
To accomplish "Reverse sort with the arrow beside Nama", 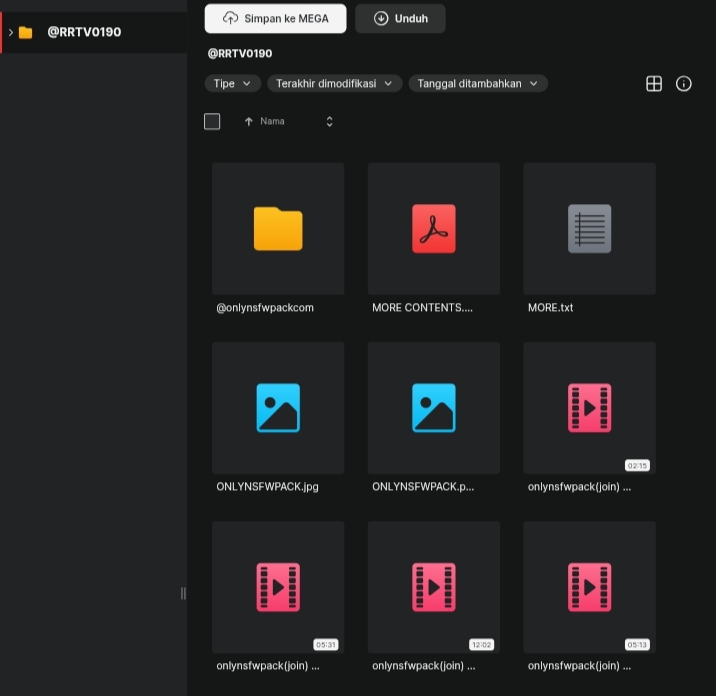I will click(x=248, y=121).
